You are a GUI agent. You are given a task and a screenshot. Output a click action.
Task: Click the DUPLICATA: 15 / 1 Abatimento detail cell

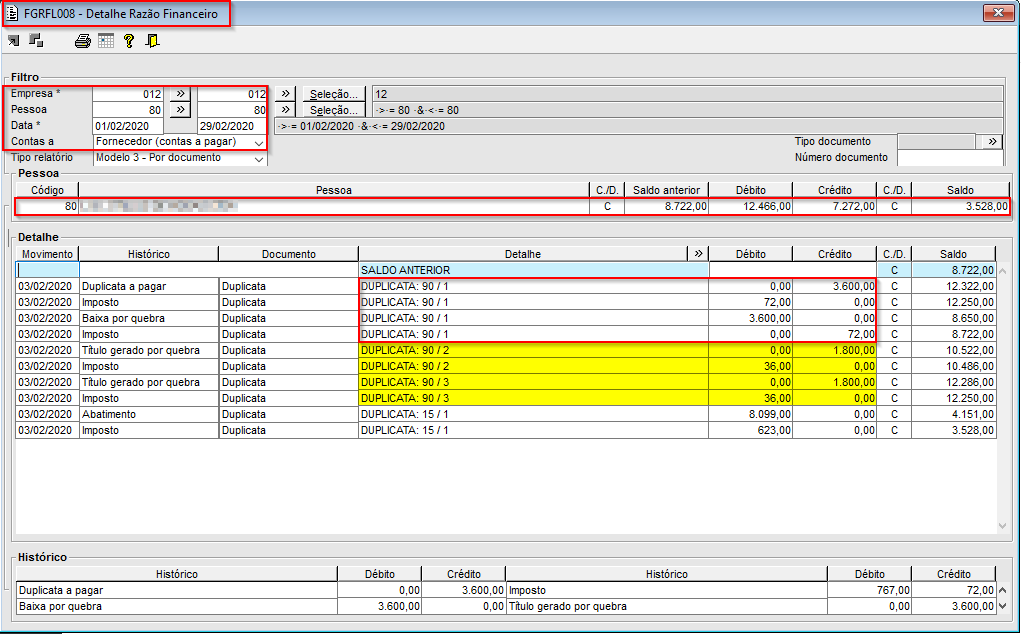pyautogui.click(x=533, y=414)
